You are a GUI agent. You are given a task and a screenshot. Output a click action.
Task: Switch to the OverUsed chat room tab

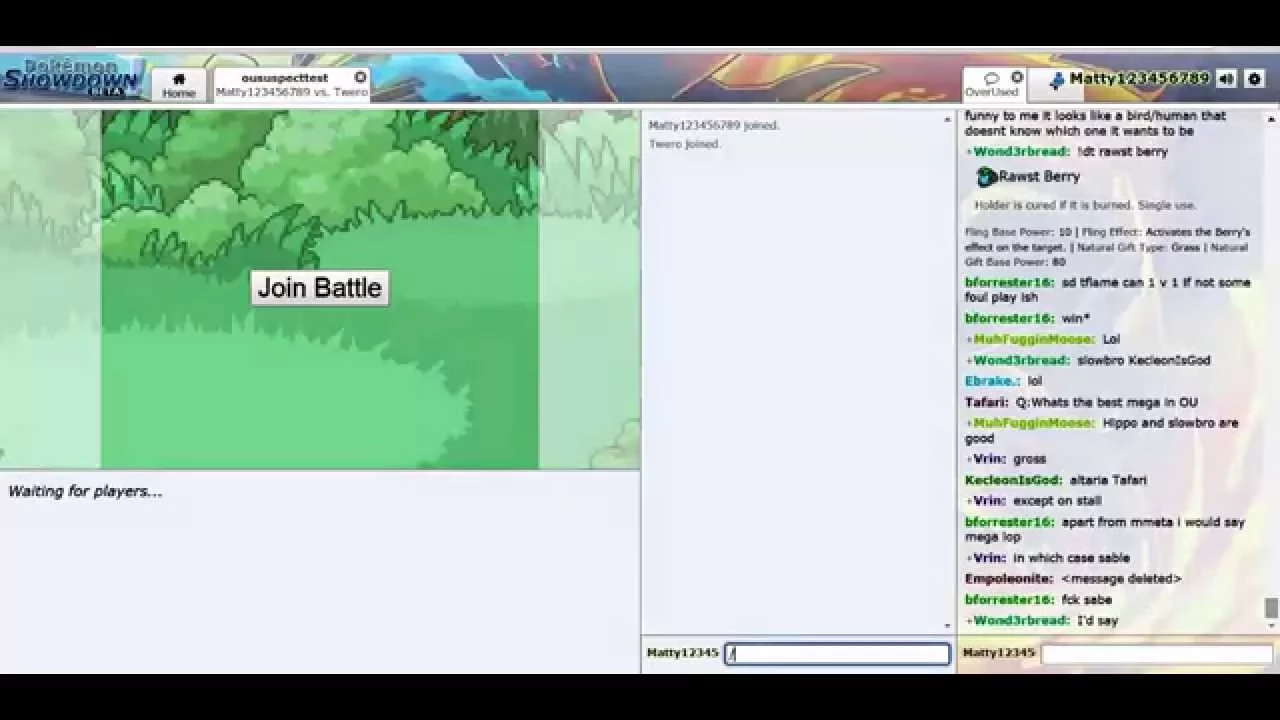click(991, 85)
